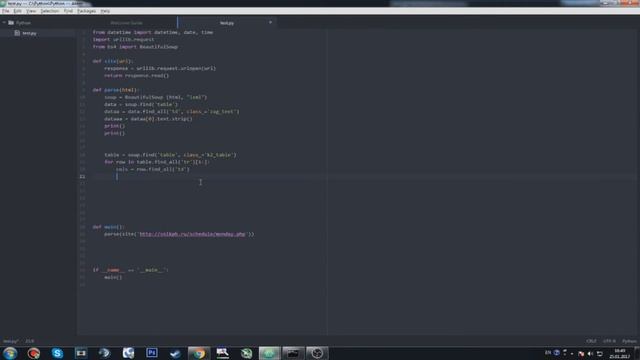
Task: Click the taskbar clock
Action: 620,353
